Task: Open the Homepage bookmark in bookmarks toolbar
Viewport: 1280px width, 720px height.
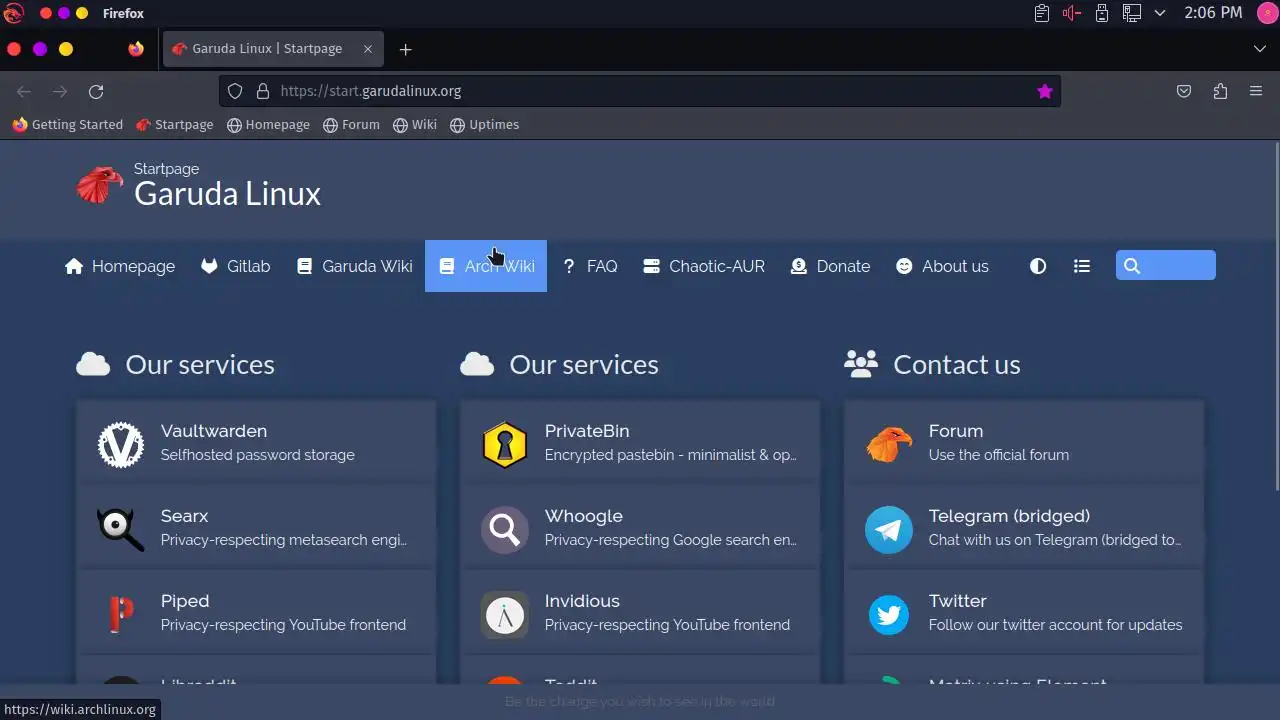Action: click(268, 125)
